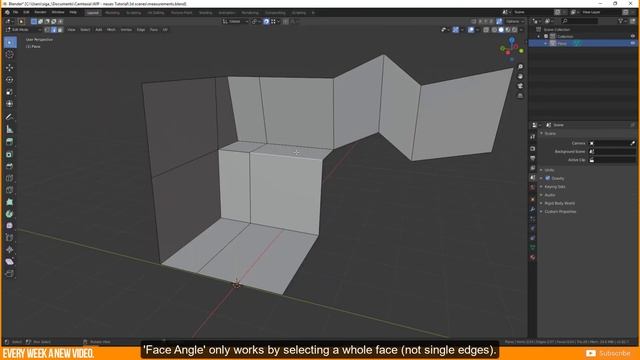Activate the Move tool in toolbar
Image resolution: width=640 pixels, height=360 pixels.
pos(10,68)
